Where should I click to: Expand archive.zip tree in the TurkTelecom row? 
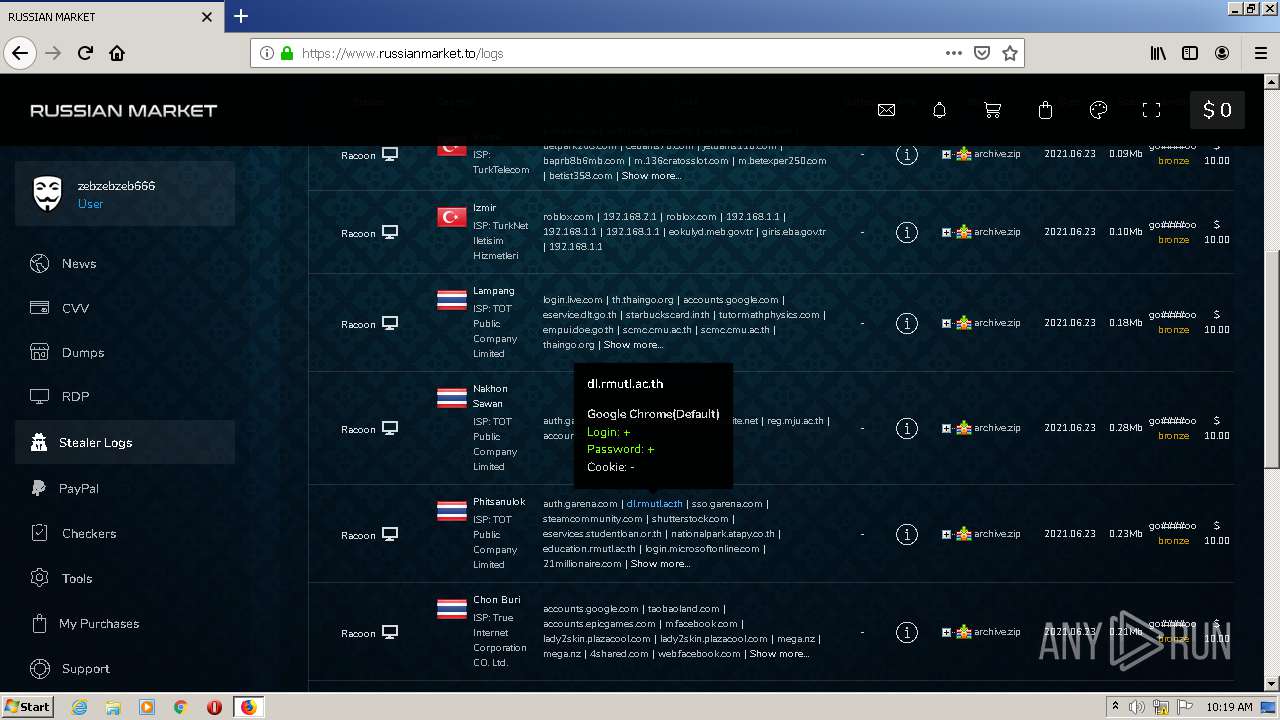coord(946,154)
